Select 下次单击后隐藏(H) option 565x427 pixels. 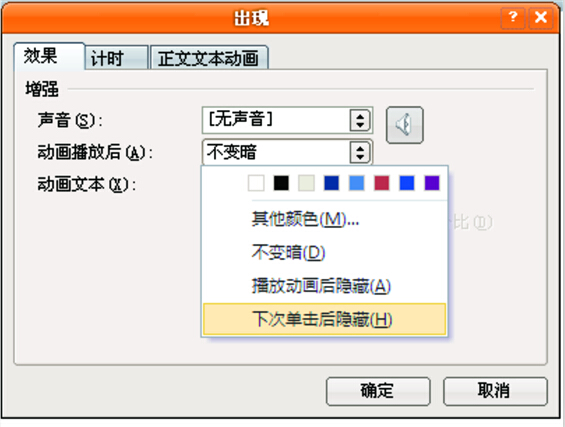click(x=324, y=319)
